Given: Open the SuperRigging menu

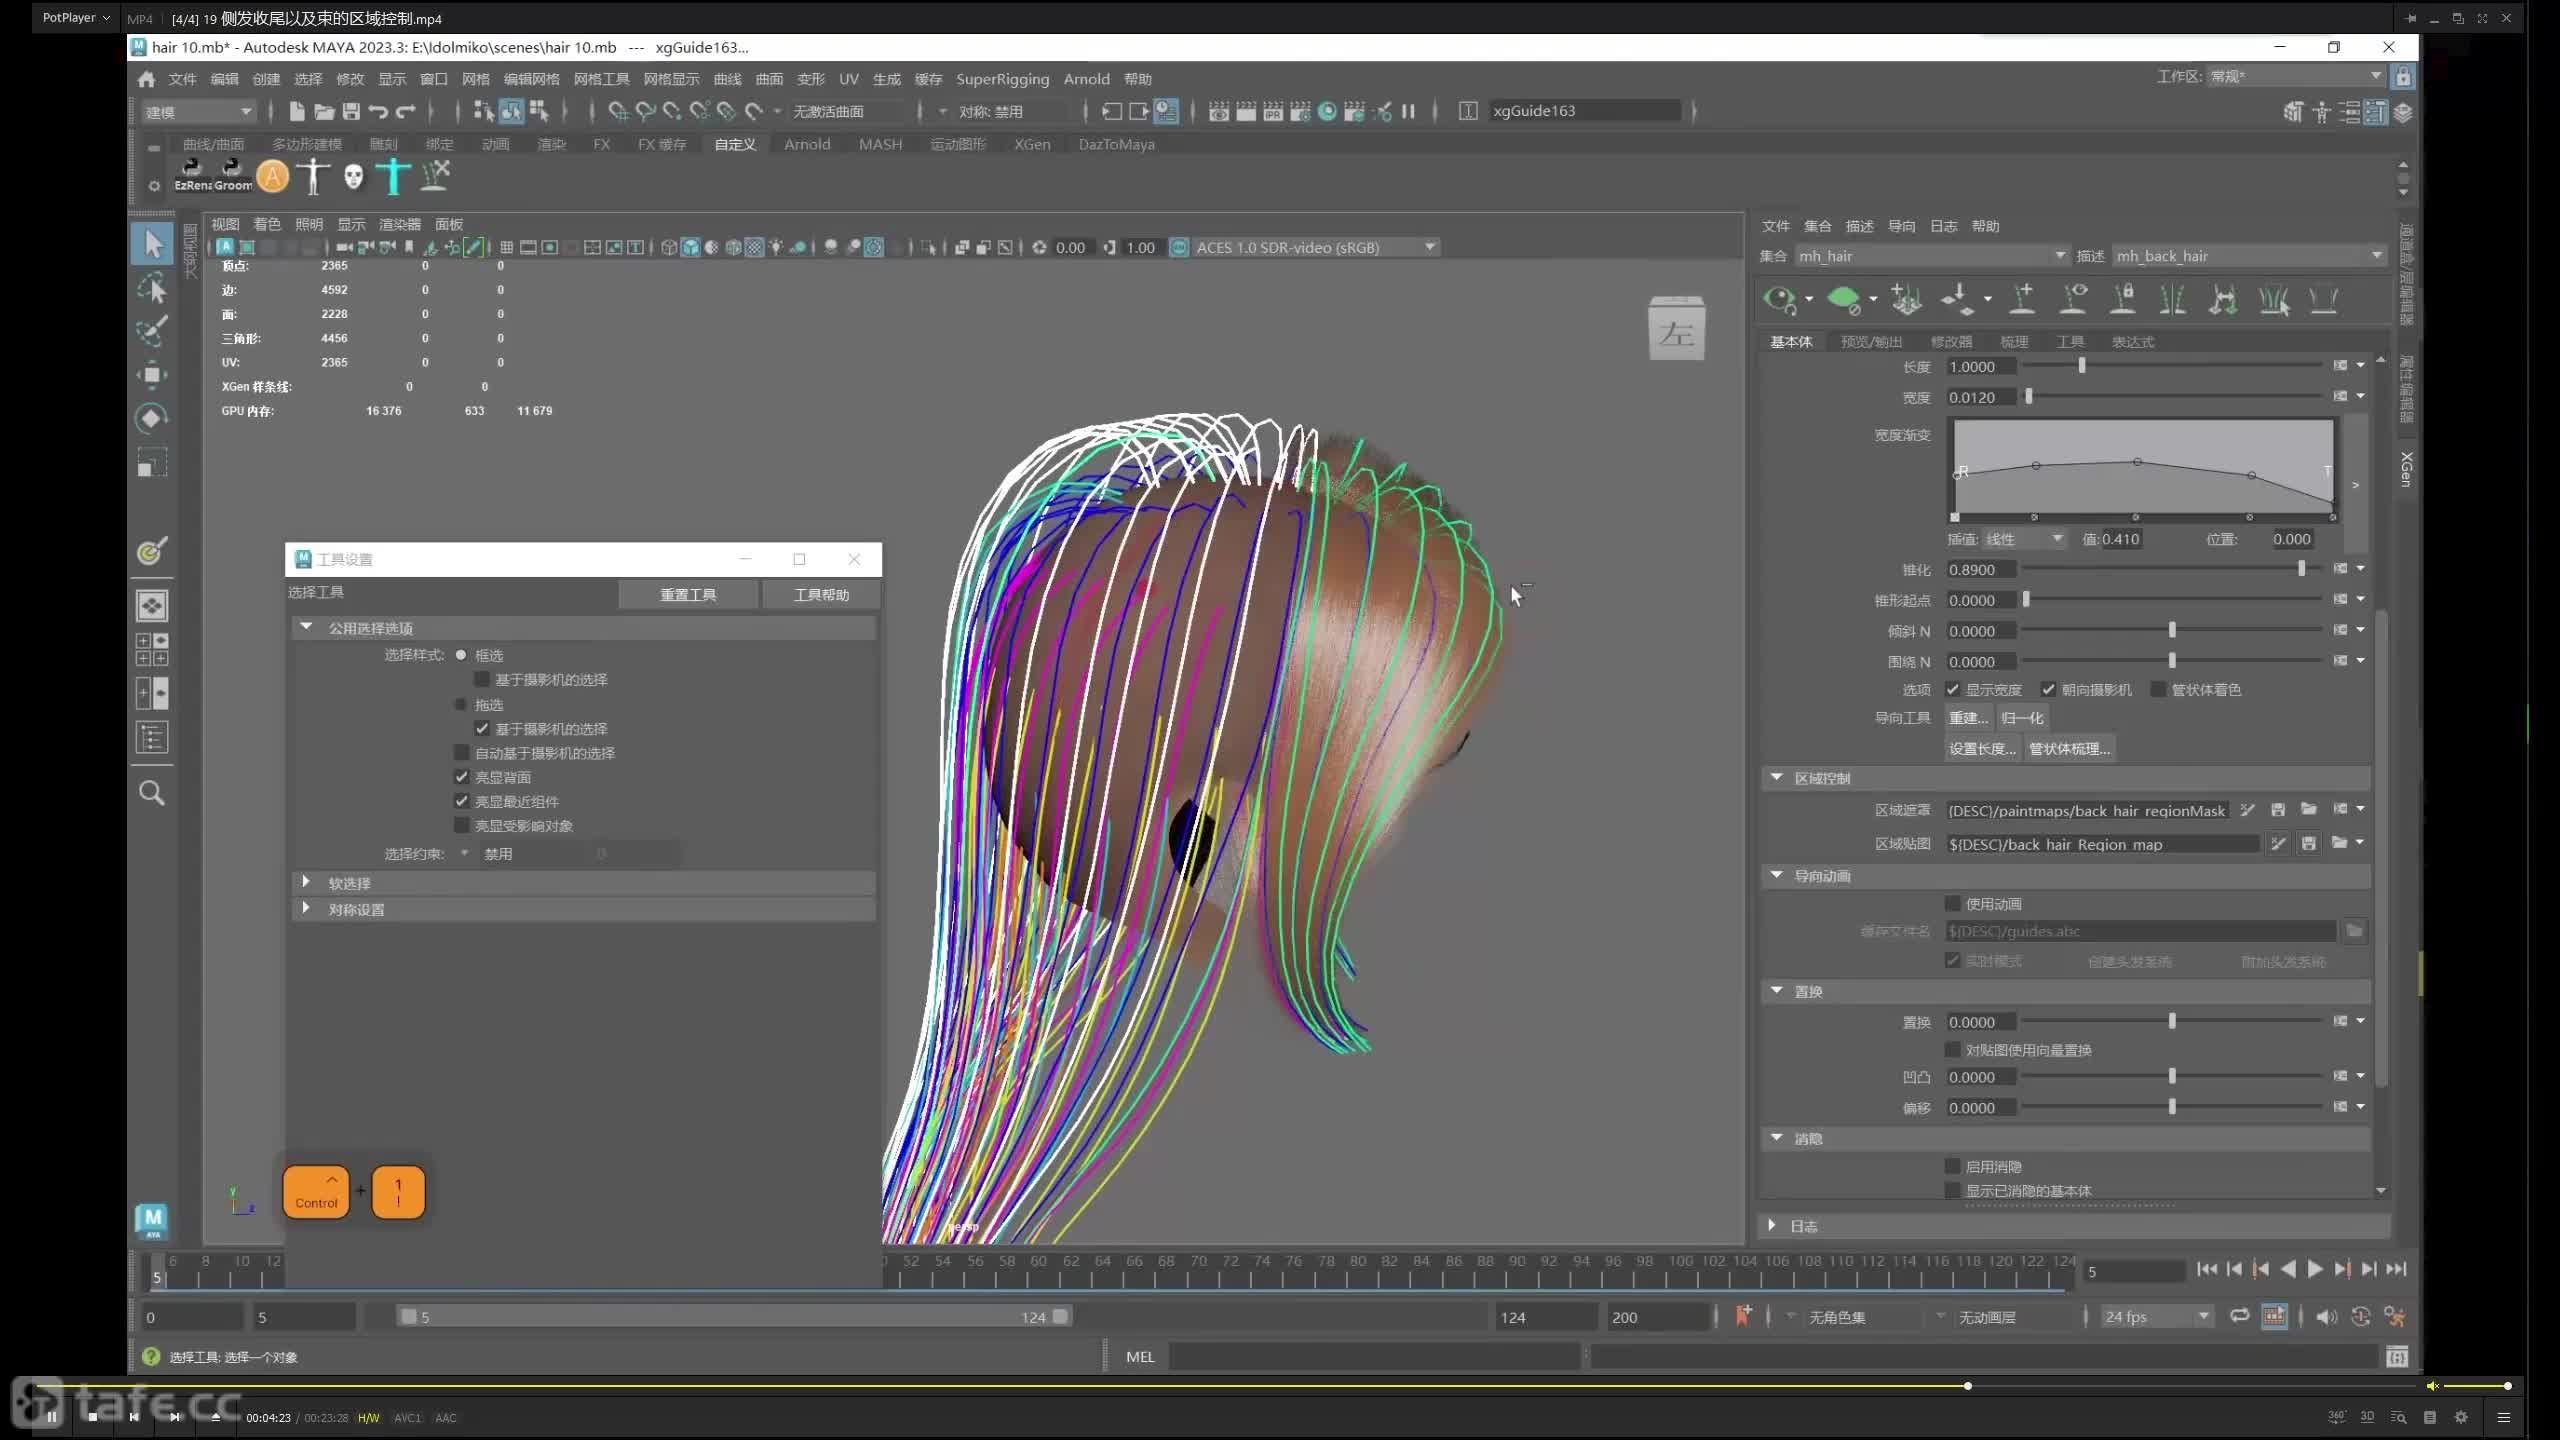Looking at the screenshot, I should (x=1002, y=79).
